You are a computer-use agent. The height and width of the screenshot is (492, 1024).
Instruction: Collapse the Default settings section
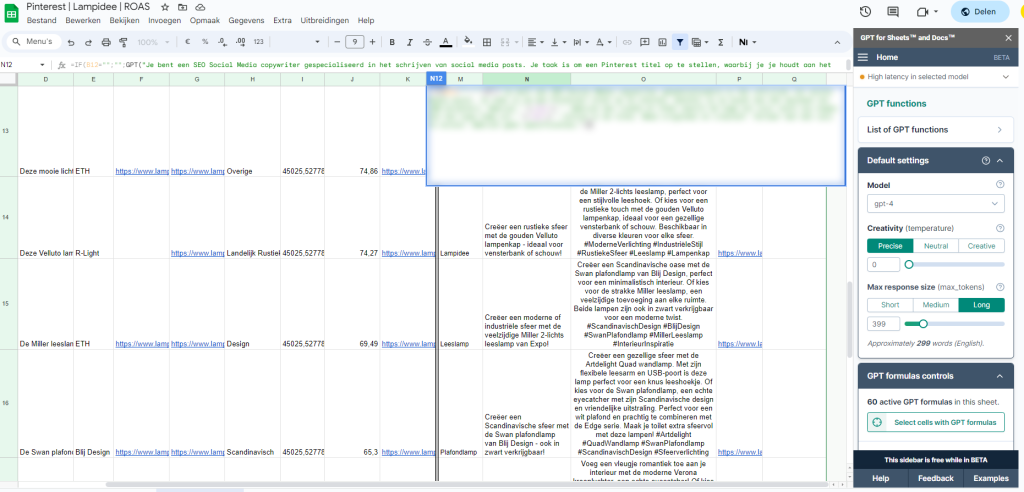click(1000, 161)
